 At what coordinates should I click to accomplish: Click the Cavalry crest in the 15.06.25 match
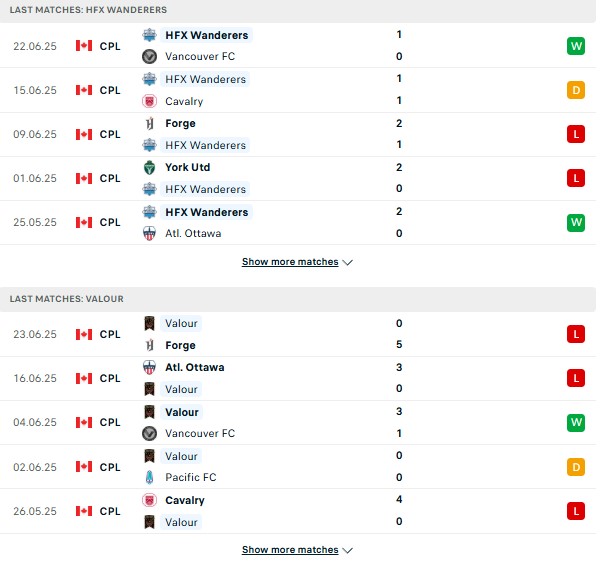tap(149, 101)
